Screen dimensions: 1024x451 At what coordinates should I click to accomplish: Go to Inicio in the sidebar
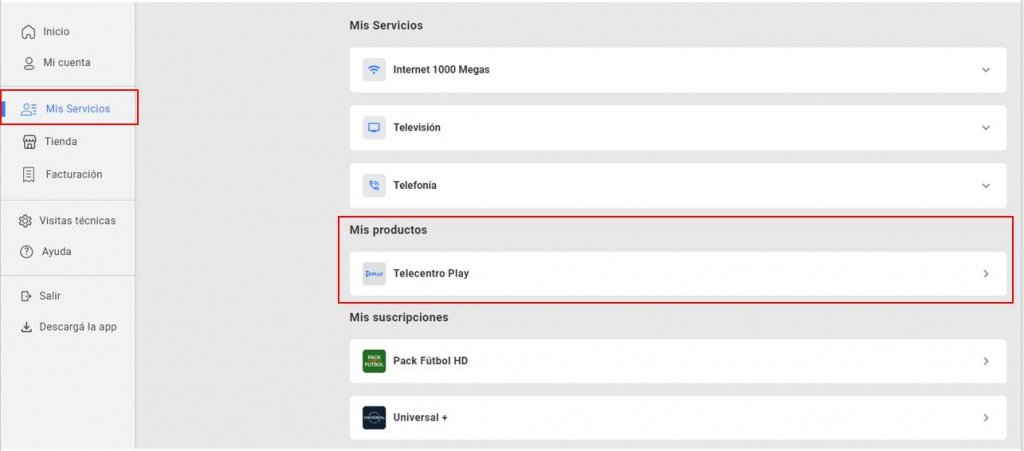coord(56,32)
